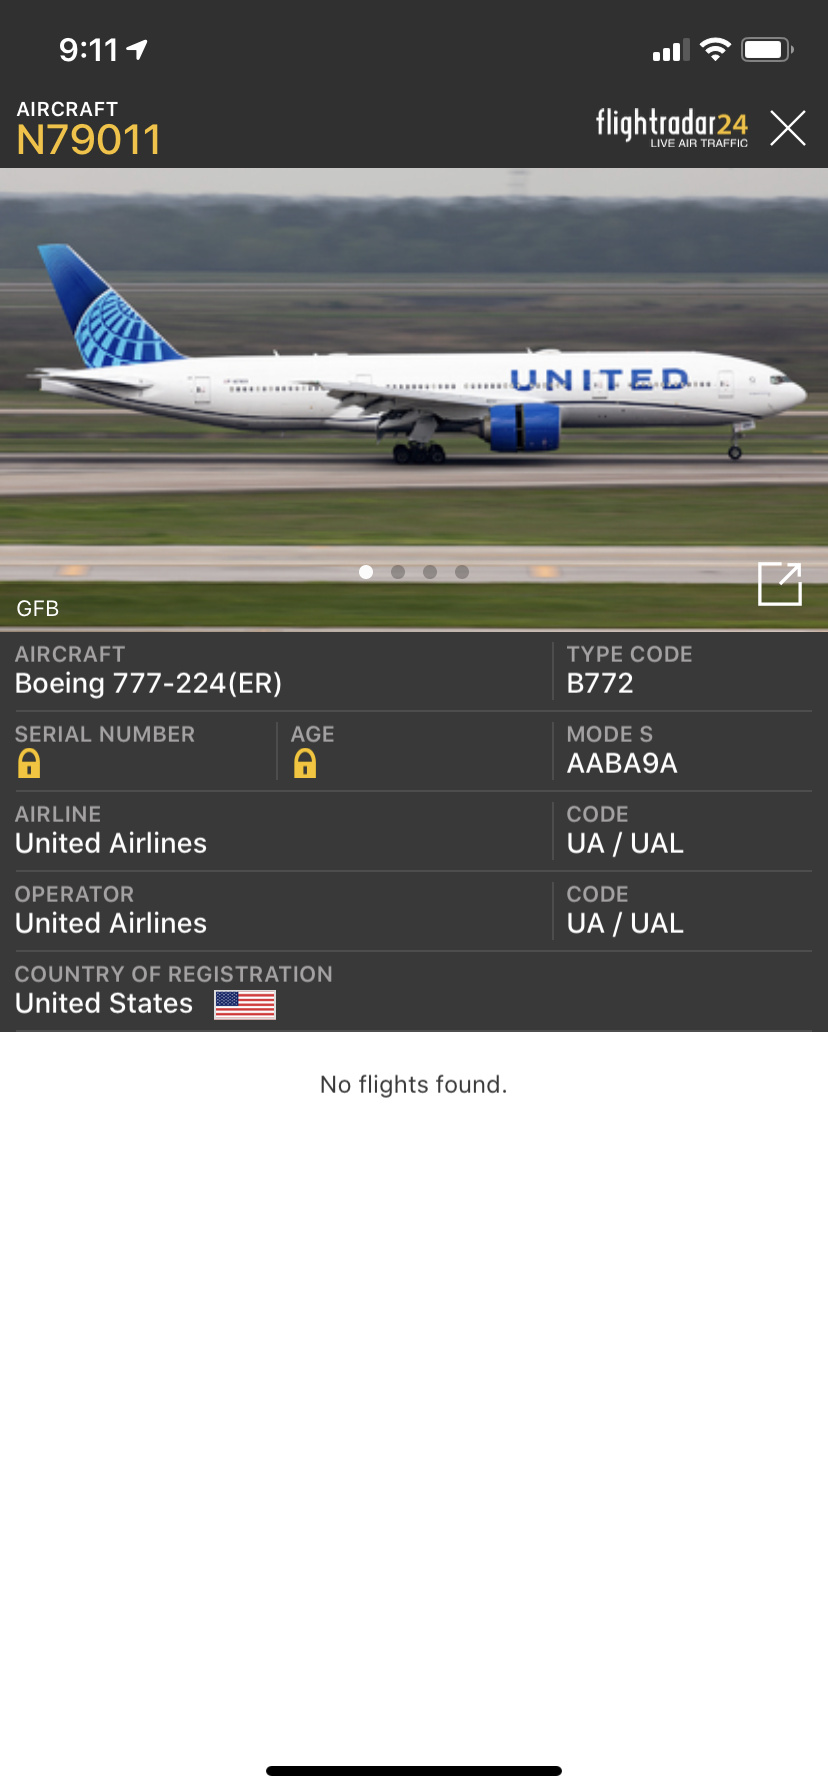Tap the United States flag icon
Viewport: 828px width, 1792px height.
(245, 1004)
